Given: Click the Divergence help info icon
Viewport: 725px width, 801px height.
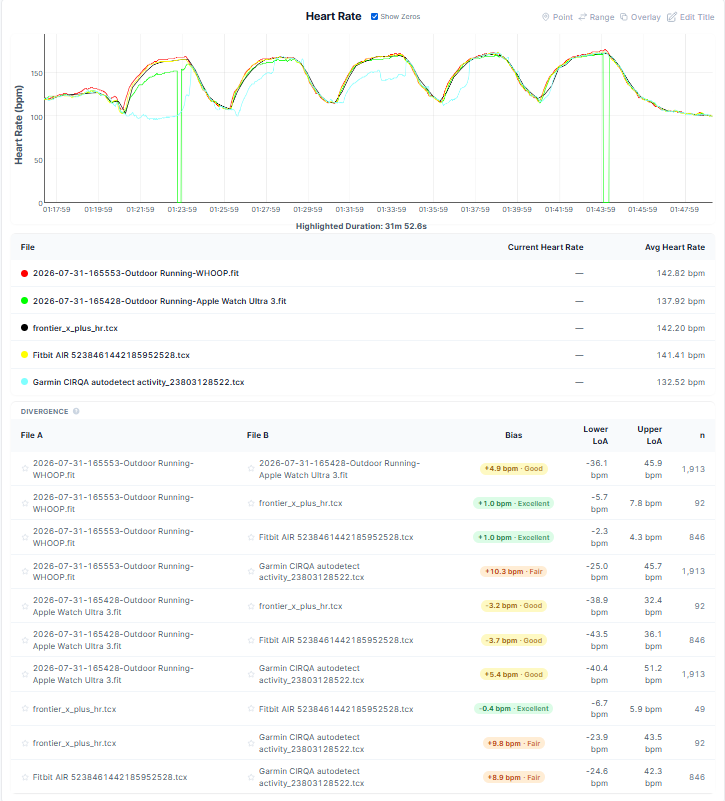Looking at the screenshot, I should (x=76, y=411).
